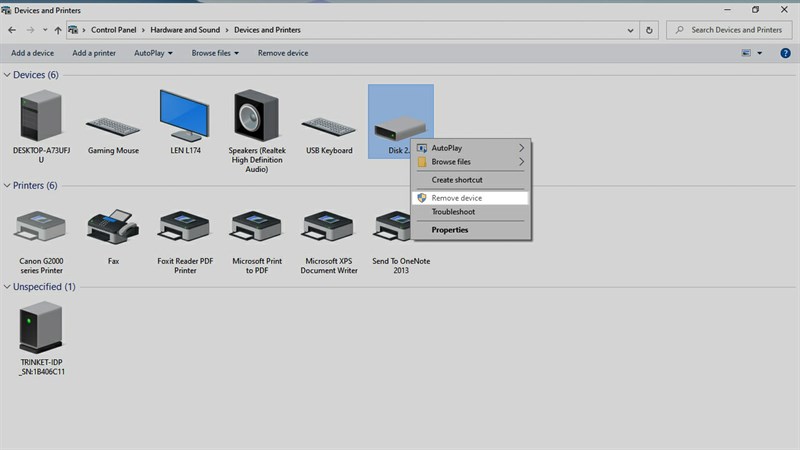
Task: Click Troubleshoot in the context menu
Action: [453, 212]
